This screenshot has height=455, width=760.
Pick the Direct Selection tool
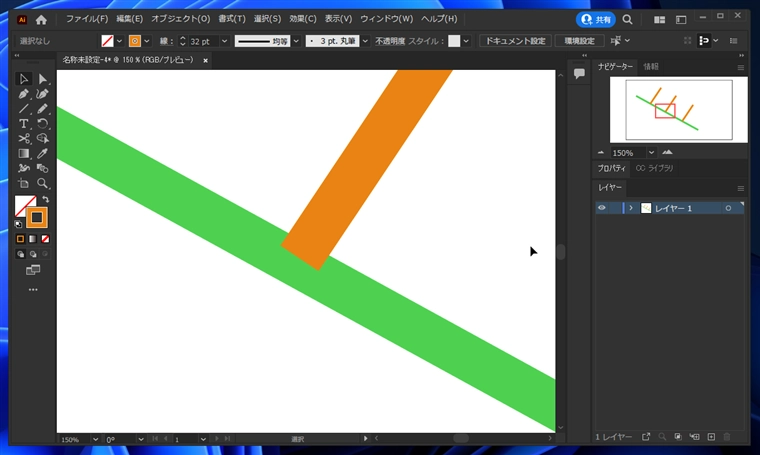pyautogui.click(x=43, y=78)
